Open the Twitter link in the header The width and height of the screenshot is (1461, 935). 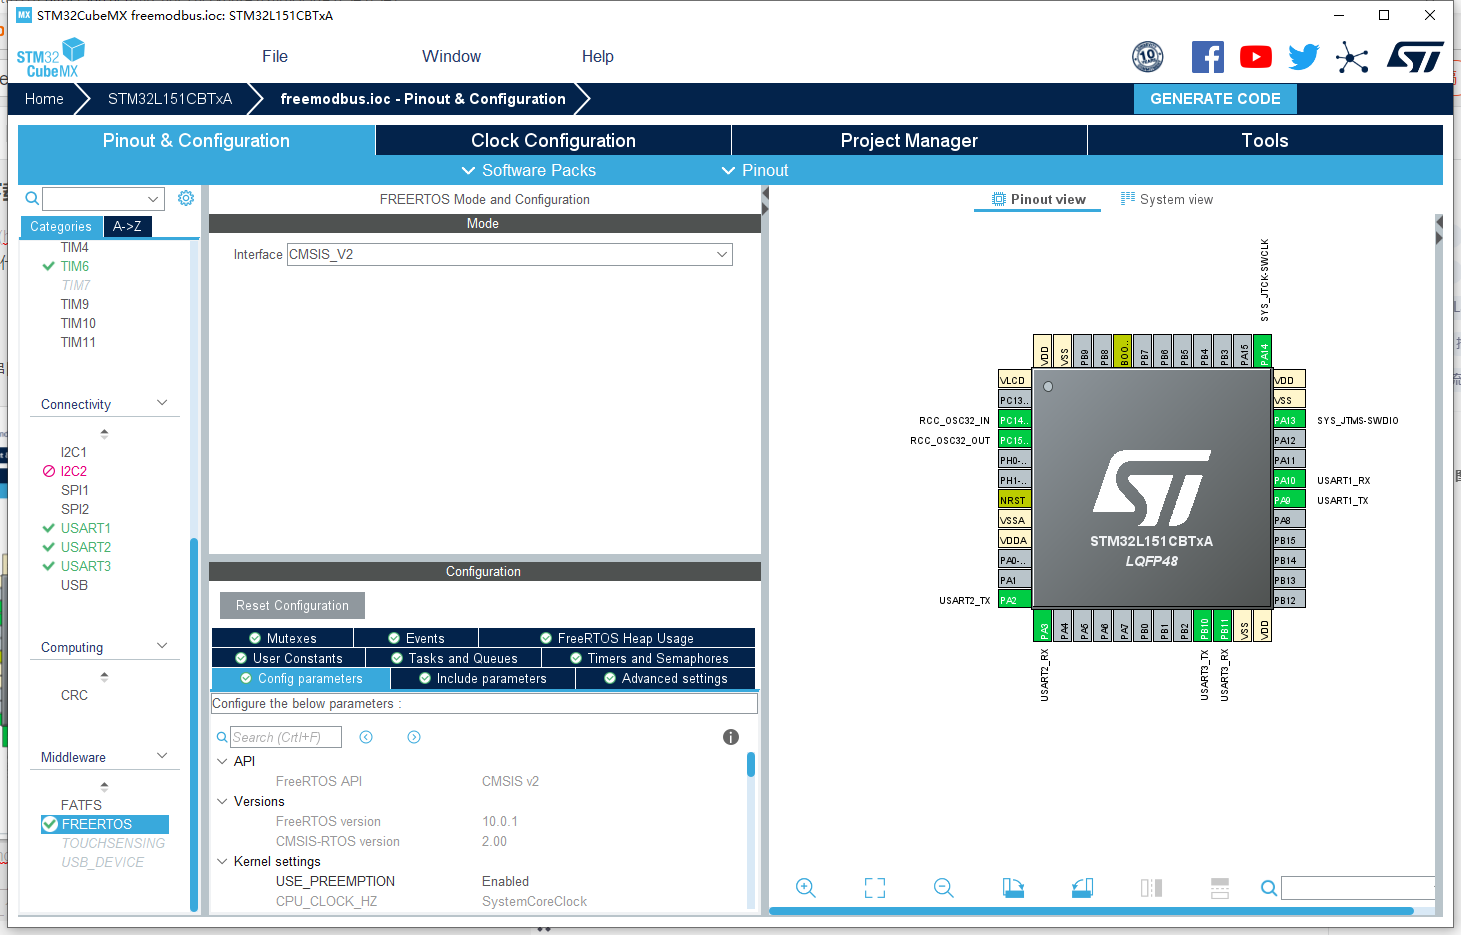coord(1303,57)
